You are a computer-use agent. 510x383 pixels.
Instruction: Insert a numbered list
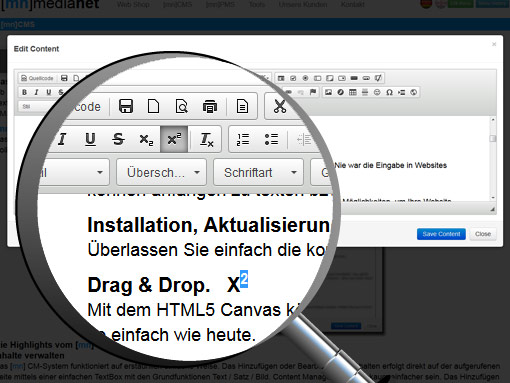[243, 139]
